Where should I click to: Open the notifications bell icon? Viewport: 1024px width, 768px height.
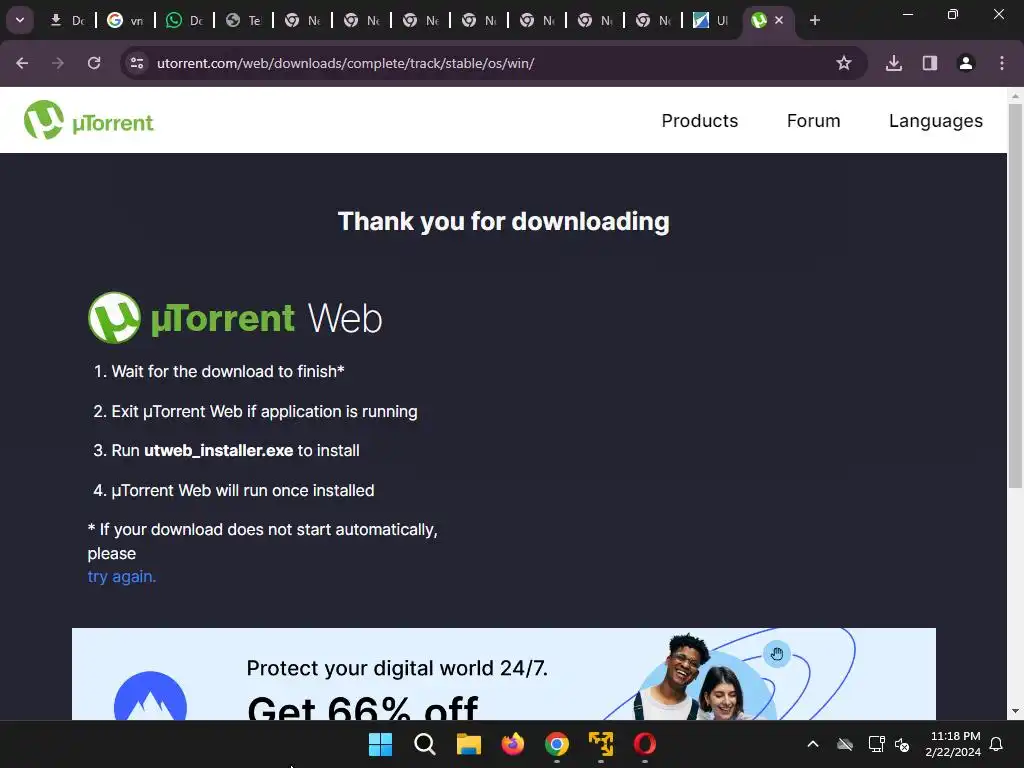(x=997, y=744)
